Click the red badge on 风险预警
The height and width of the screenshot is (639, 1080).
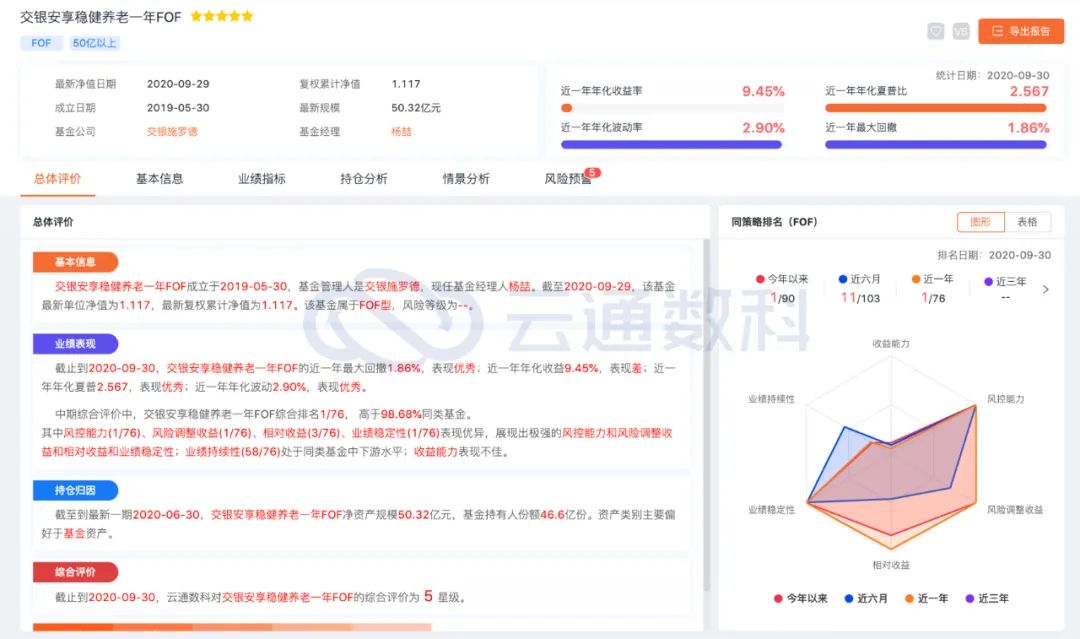coord(592,173)
